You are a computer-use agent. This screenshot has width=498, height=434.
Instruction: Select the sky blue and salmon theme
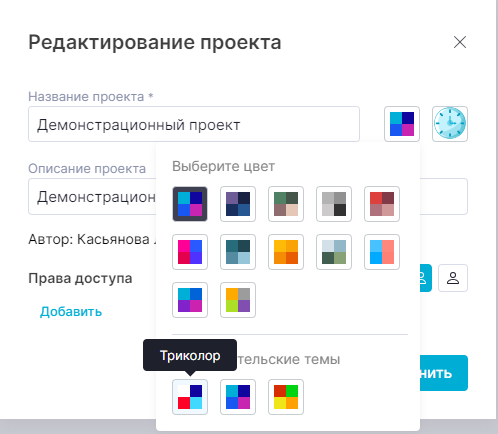[382, 252]
